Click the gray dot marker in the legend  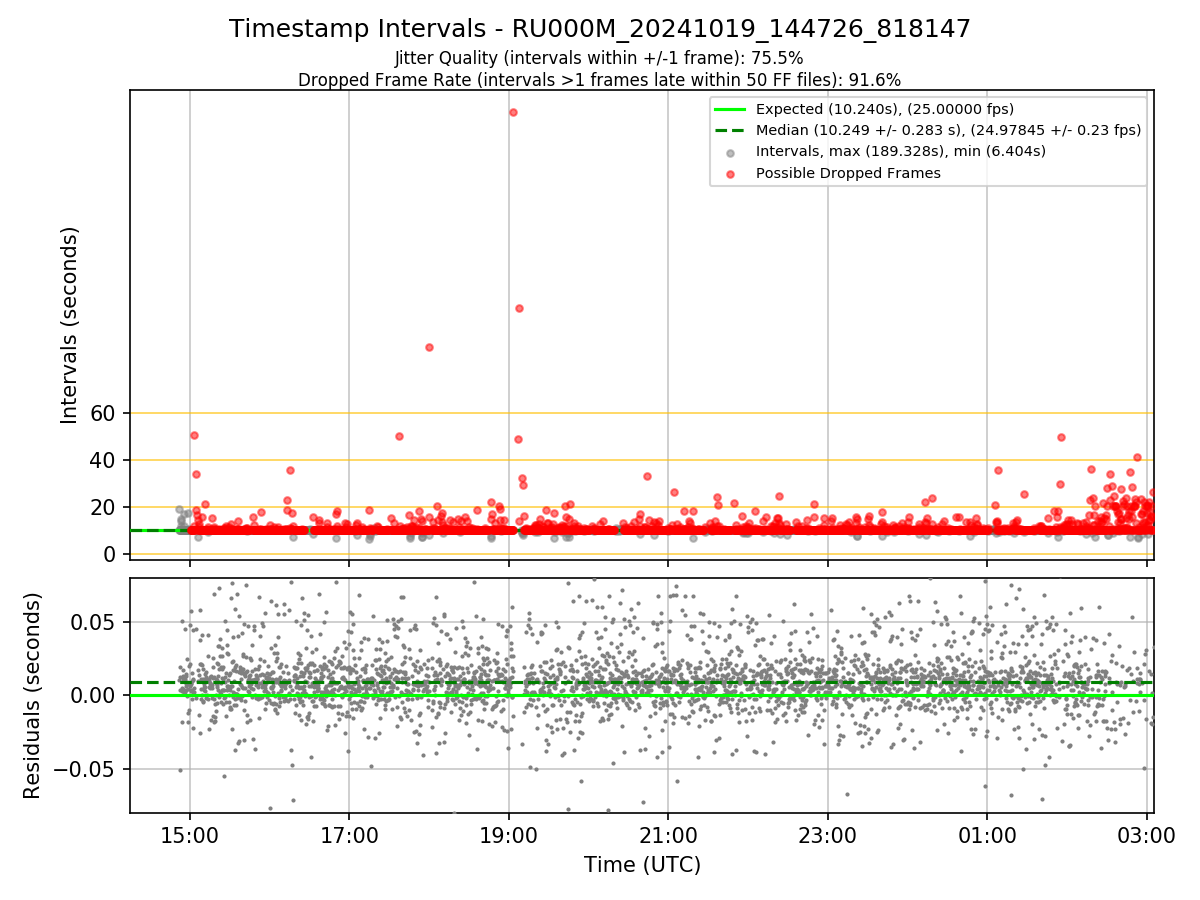(x=730, y=152)
